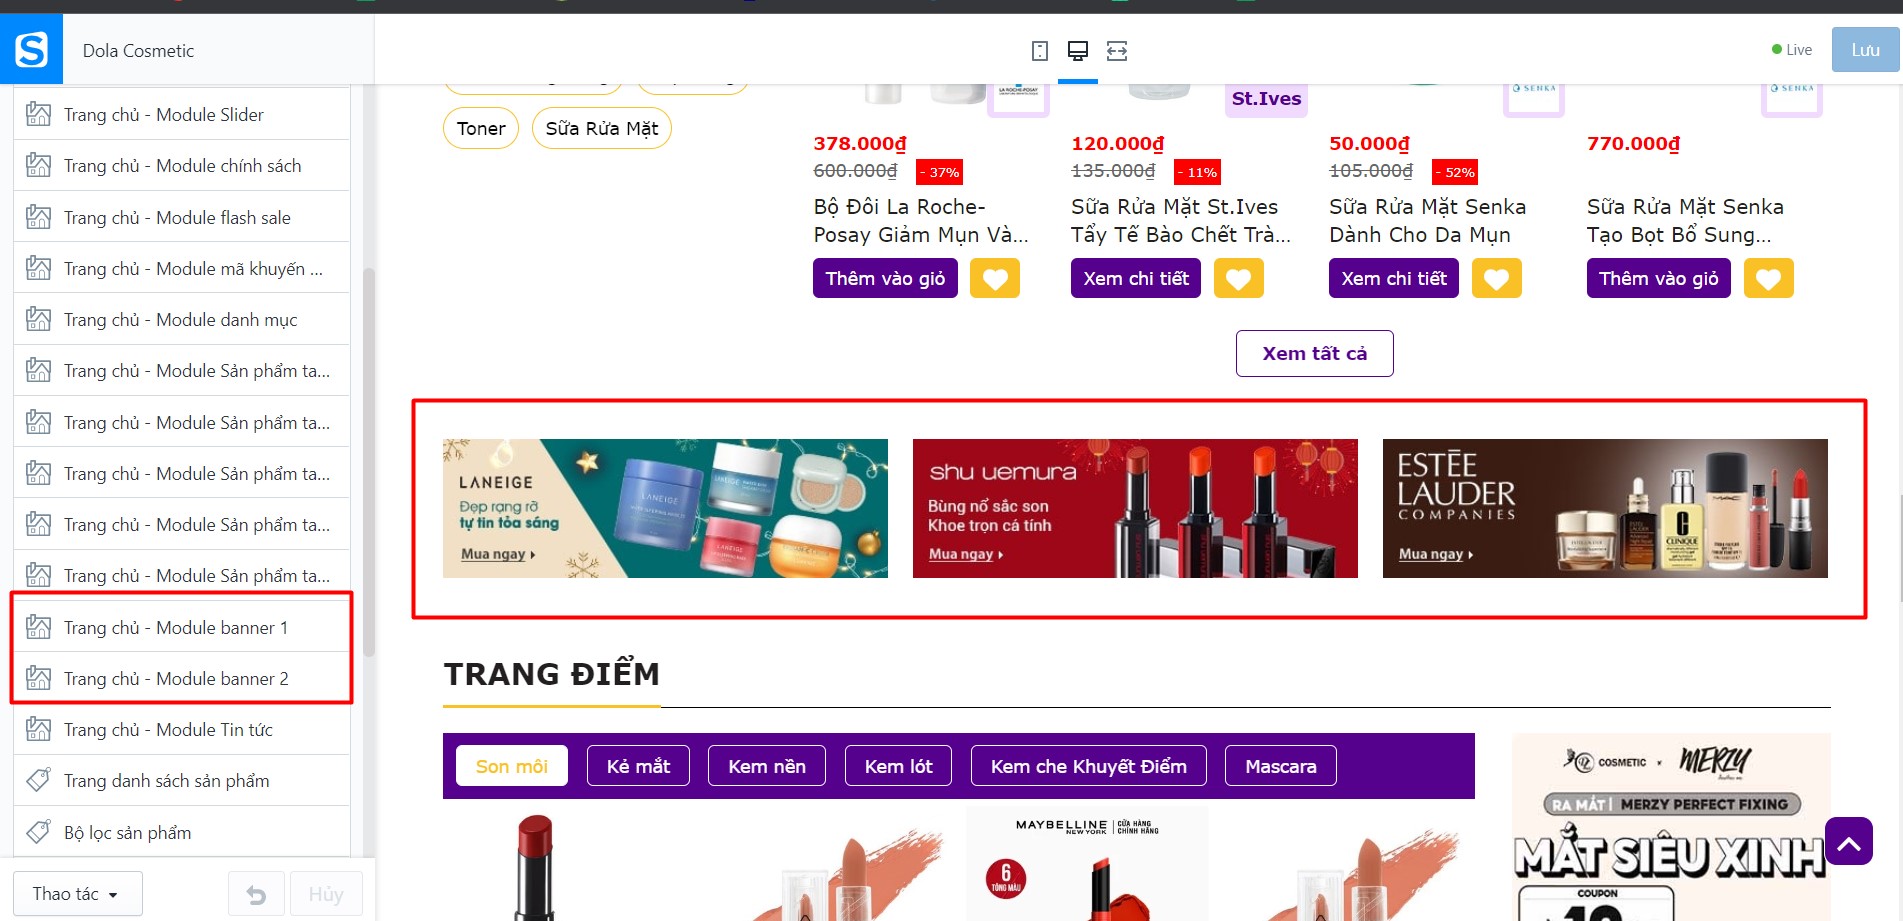Click Thêm vào giỏ for Senka Tạo Bọt
This screenshot has height=921, width=1903.
coord(1659,278)
